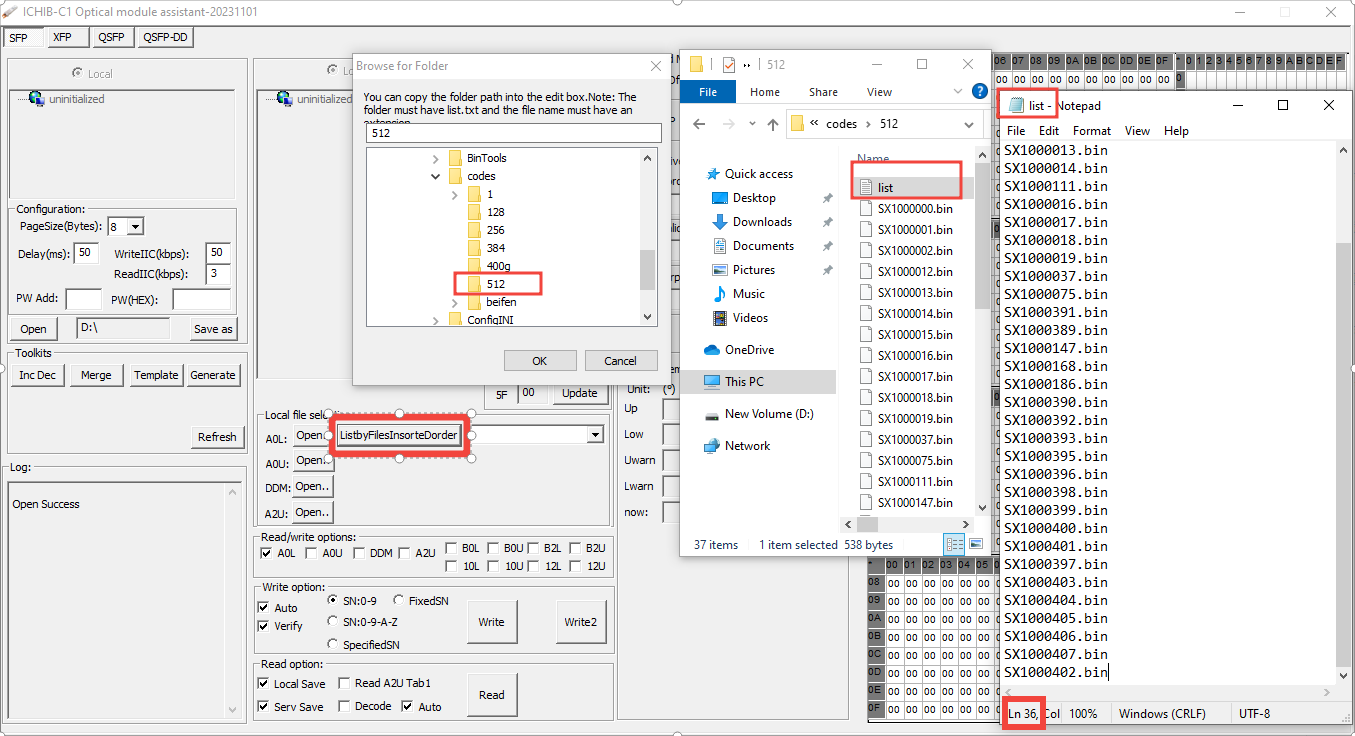The height and width of the screenshot is (736, 1355).
Task: Expand the ListbyFilesInsorteDorder combo box
Action: 596,434
